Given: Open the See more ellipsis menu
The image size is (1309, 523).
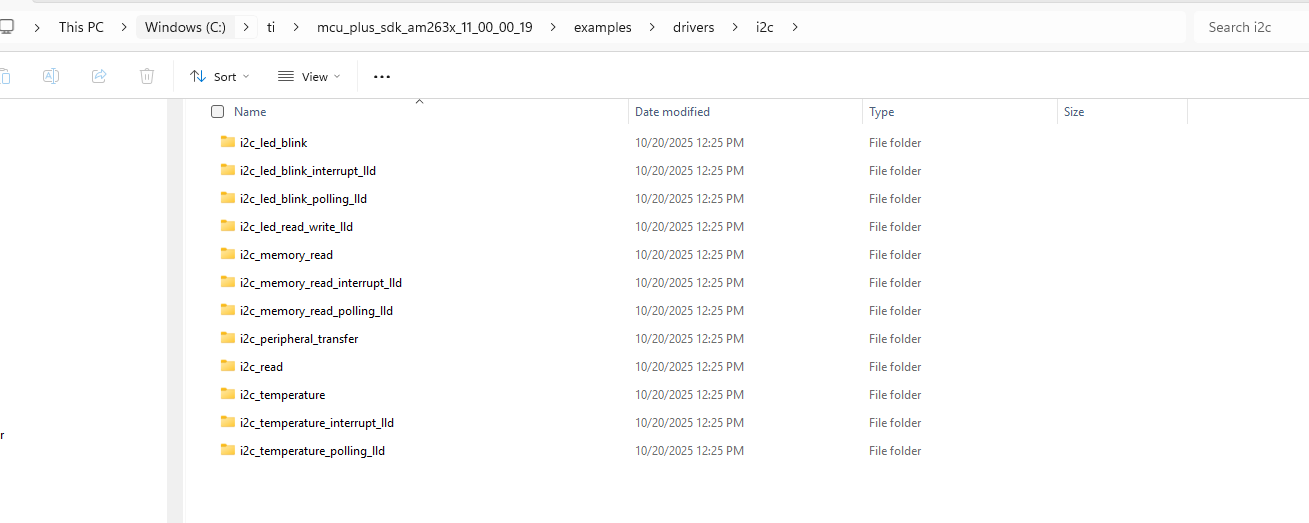Looking at the screenshot, I should [382, 77].
